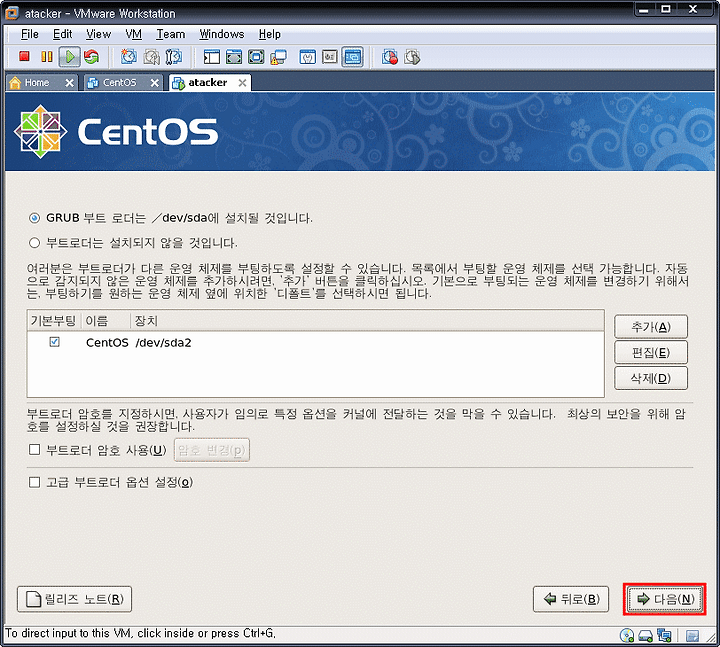Select GRUB boot loader on /dev/sda option
Screen dimensions: 720x647
click(x=34, y=218)
